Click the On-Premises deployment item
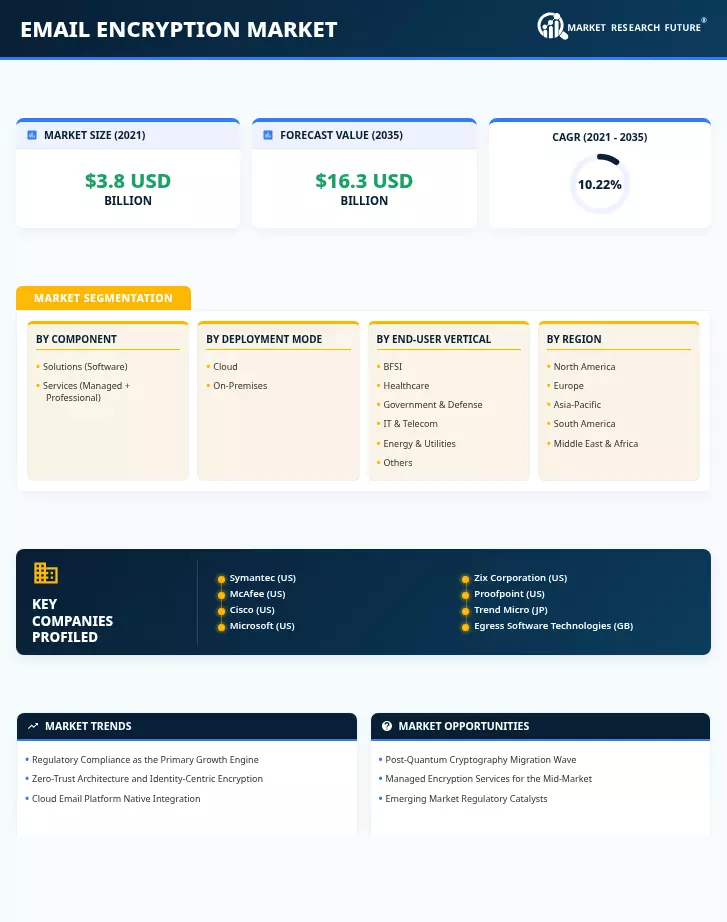 240,386
